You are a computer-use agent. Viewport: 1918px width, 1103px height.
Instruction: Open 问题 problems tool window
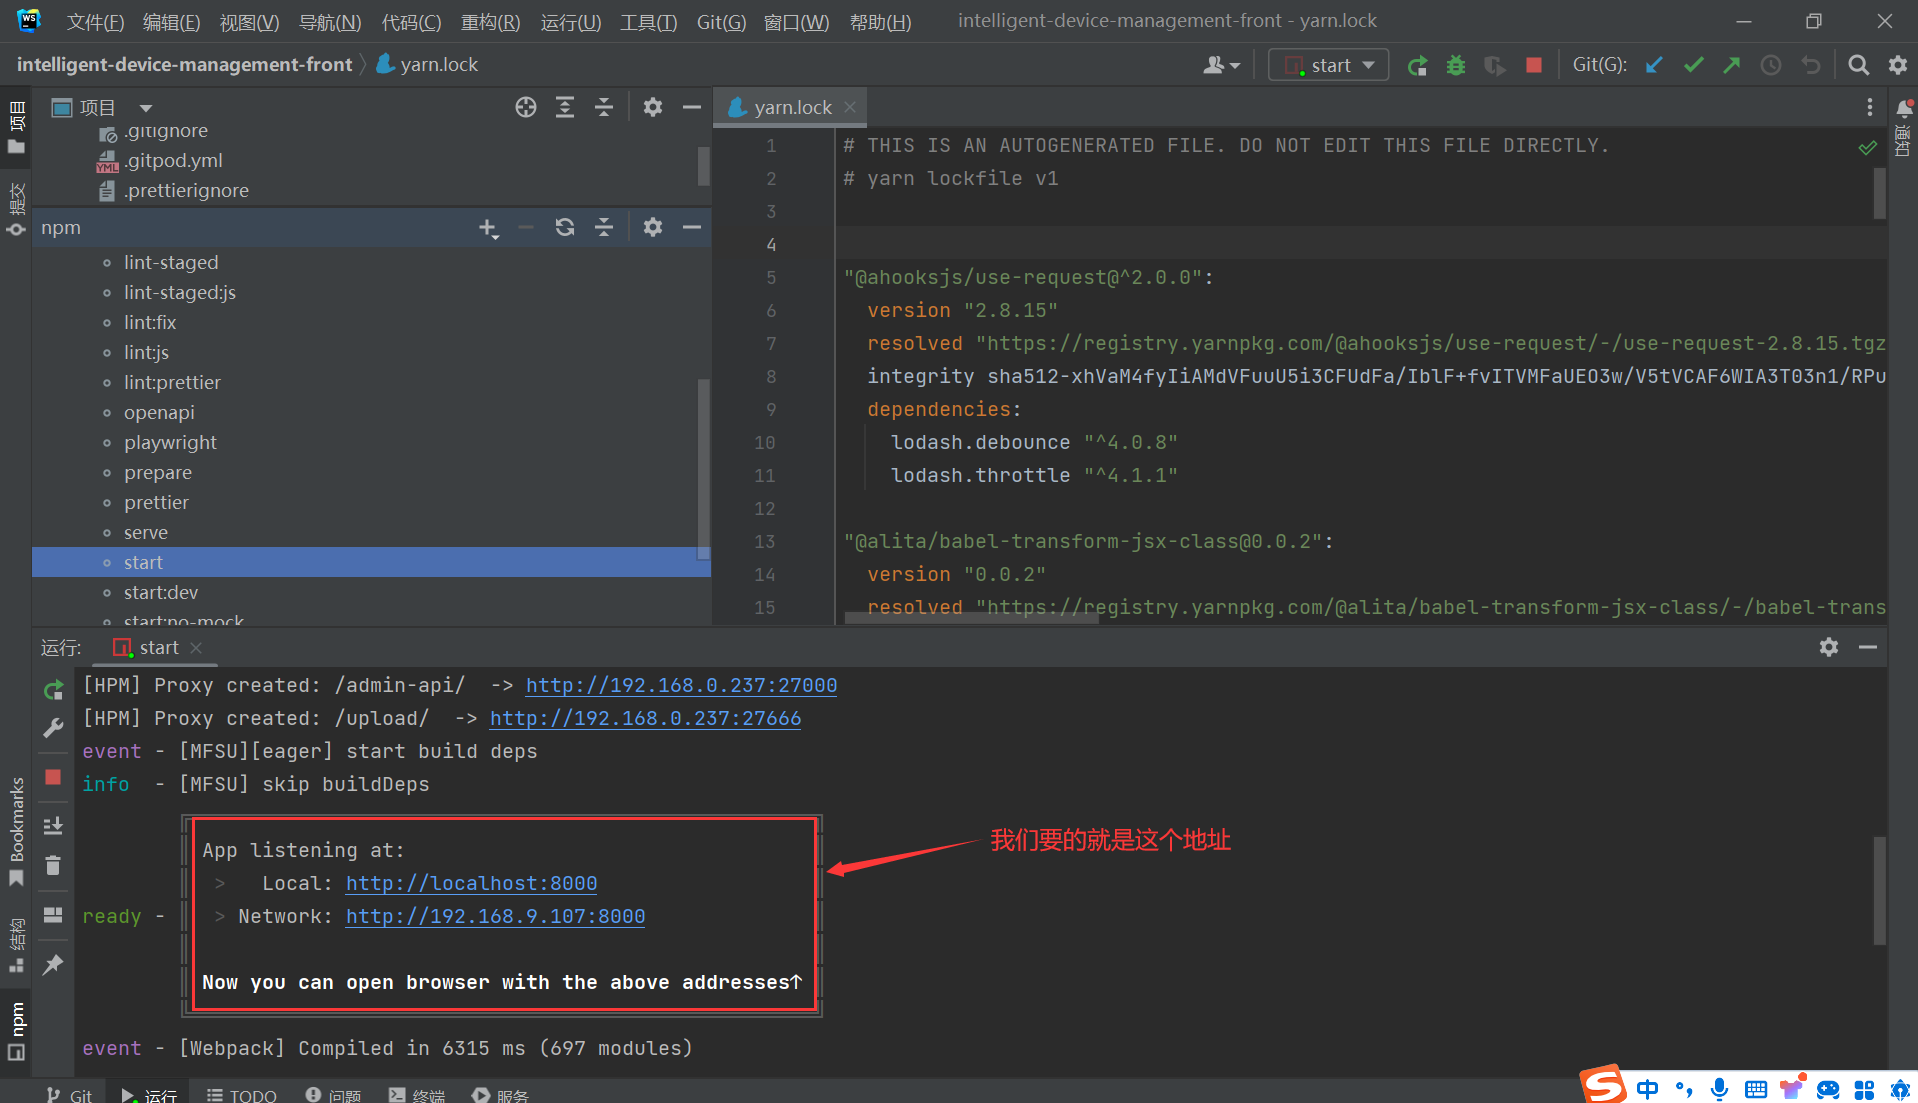point(333,1094)
